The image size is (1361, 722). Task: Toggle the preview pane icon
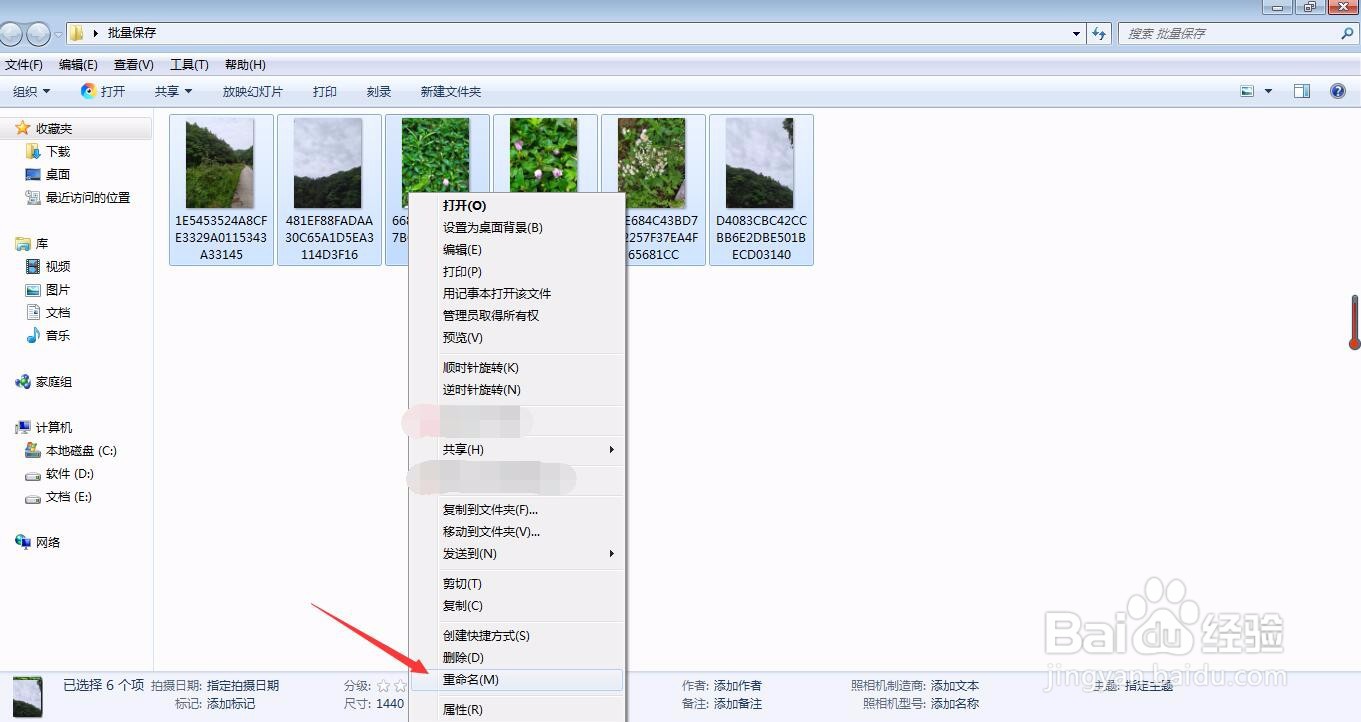[1302, 91]
